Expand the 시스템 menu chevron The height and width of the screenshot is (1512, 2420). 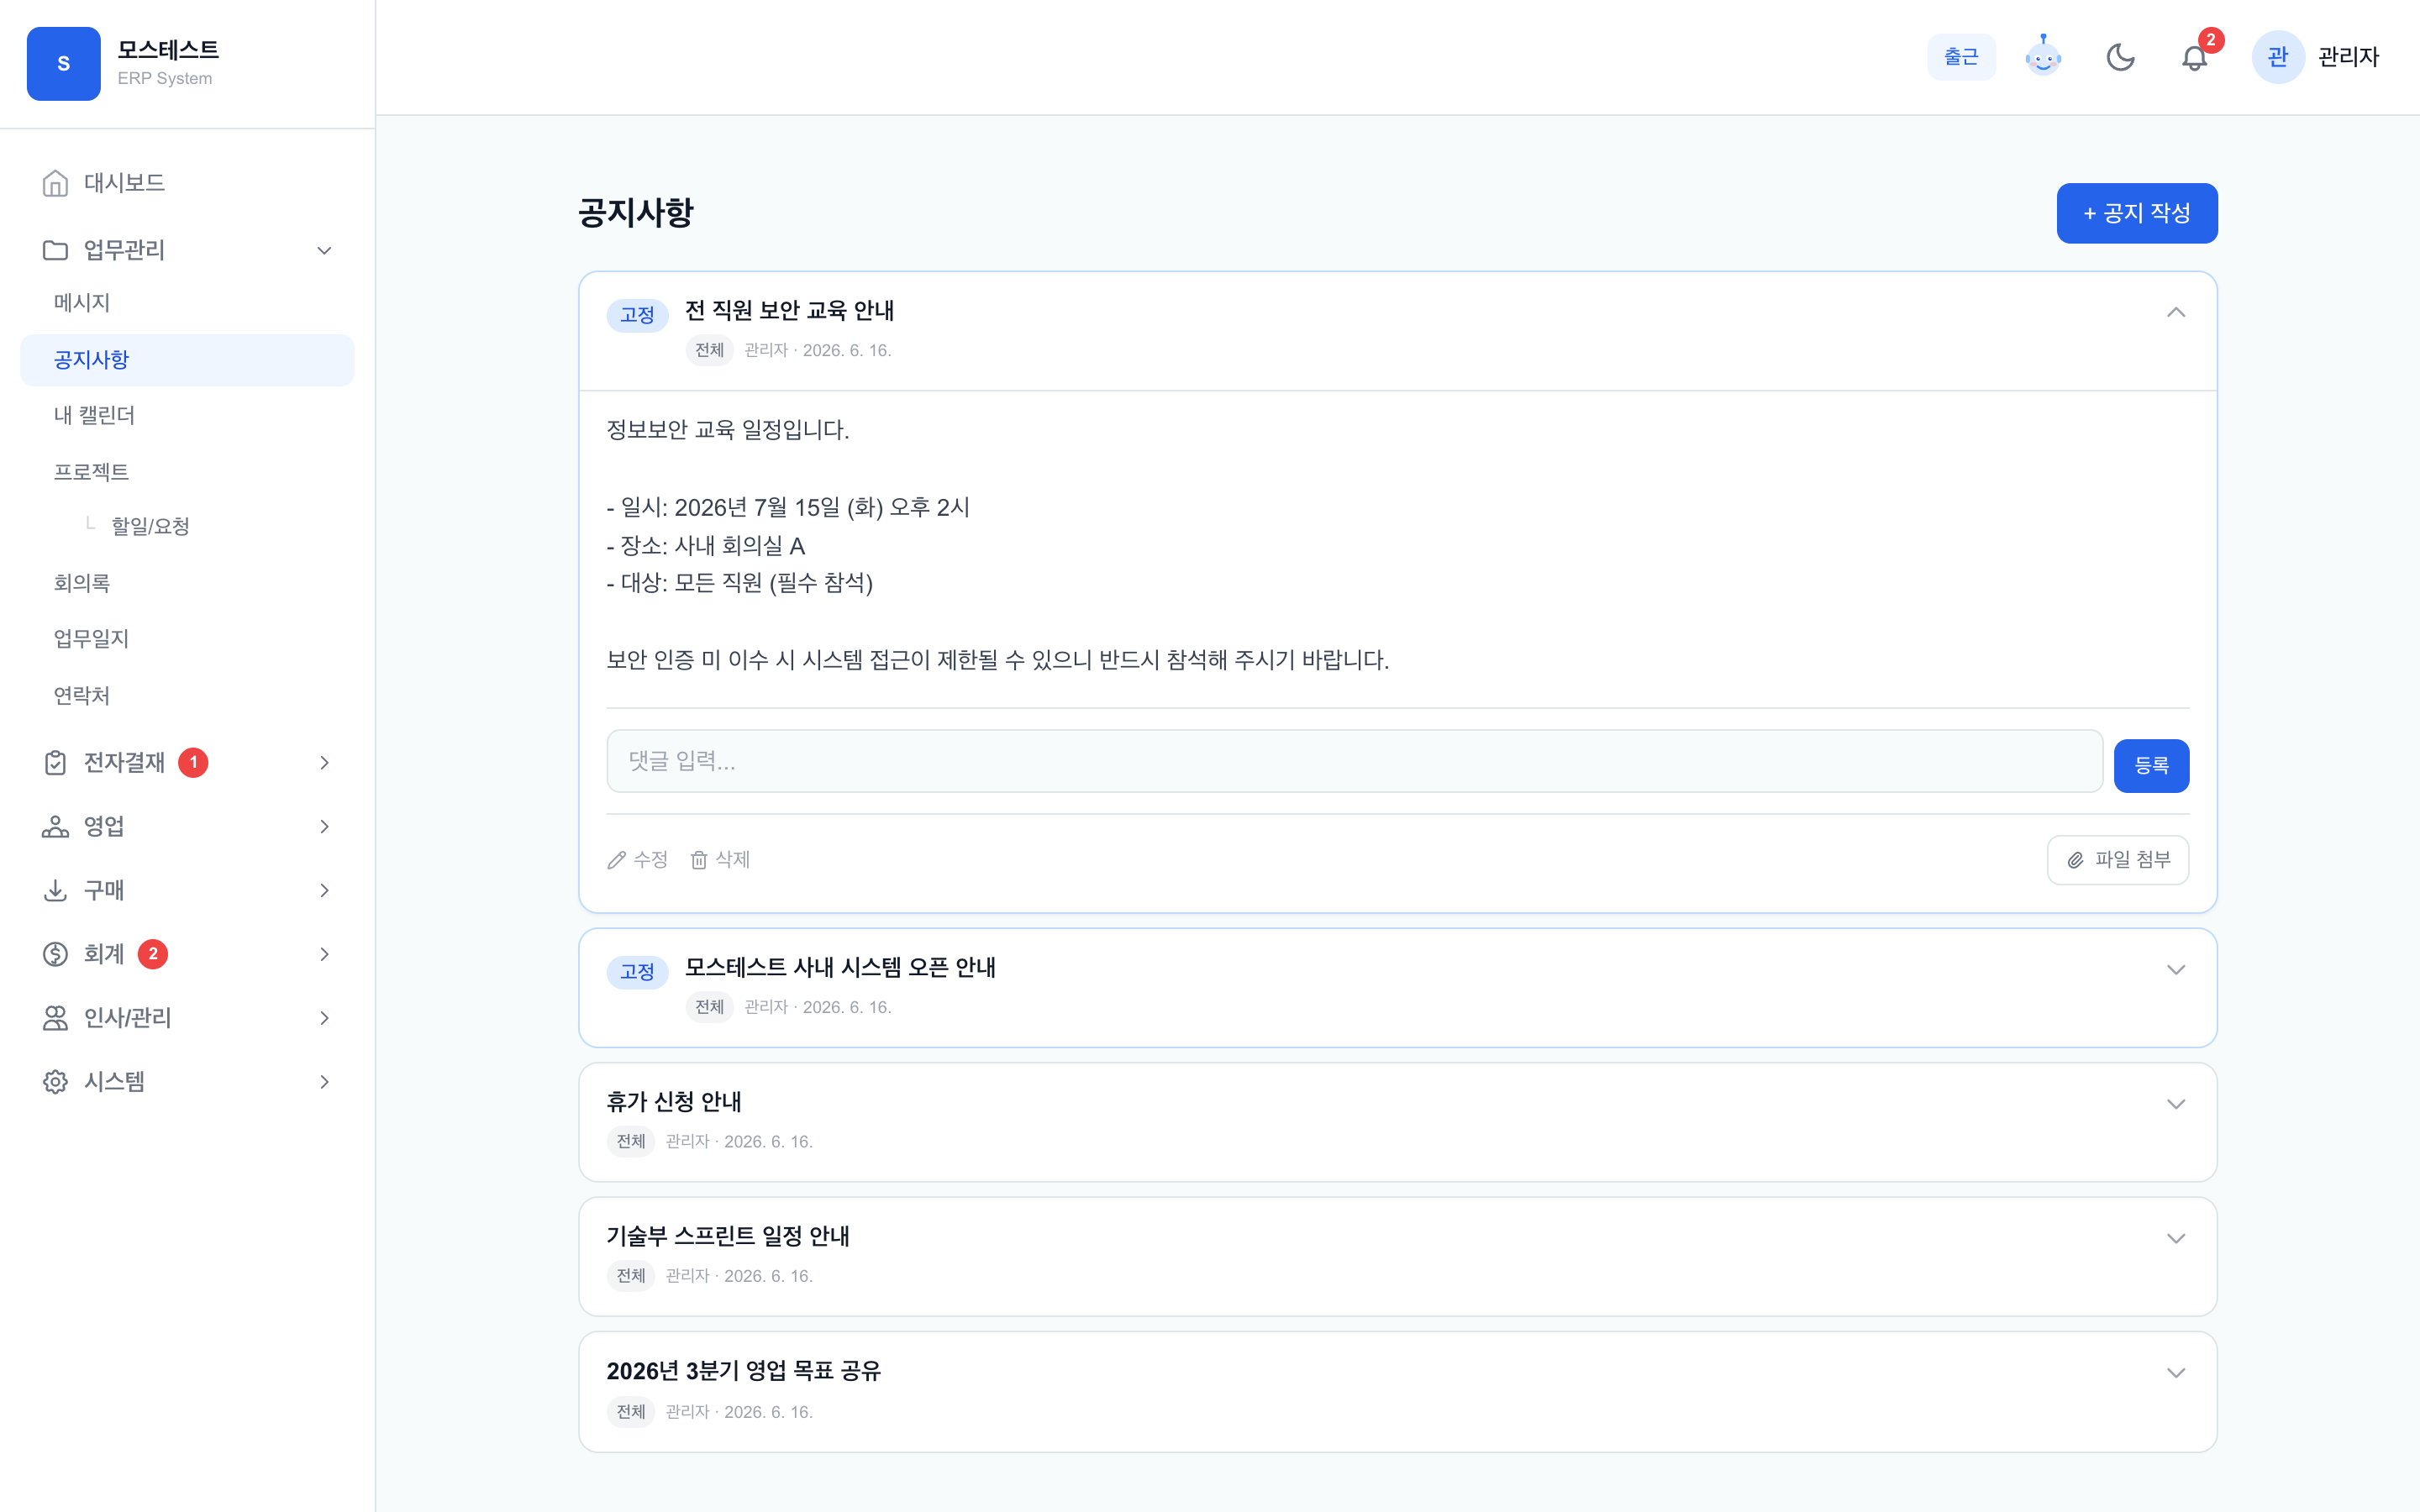[x=324, y=1082]
